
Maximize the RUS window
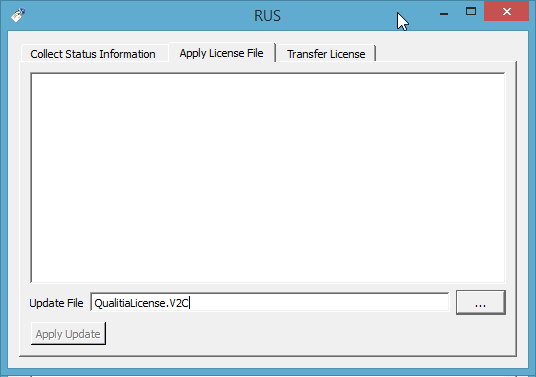[471, 12]
